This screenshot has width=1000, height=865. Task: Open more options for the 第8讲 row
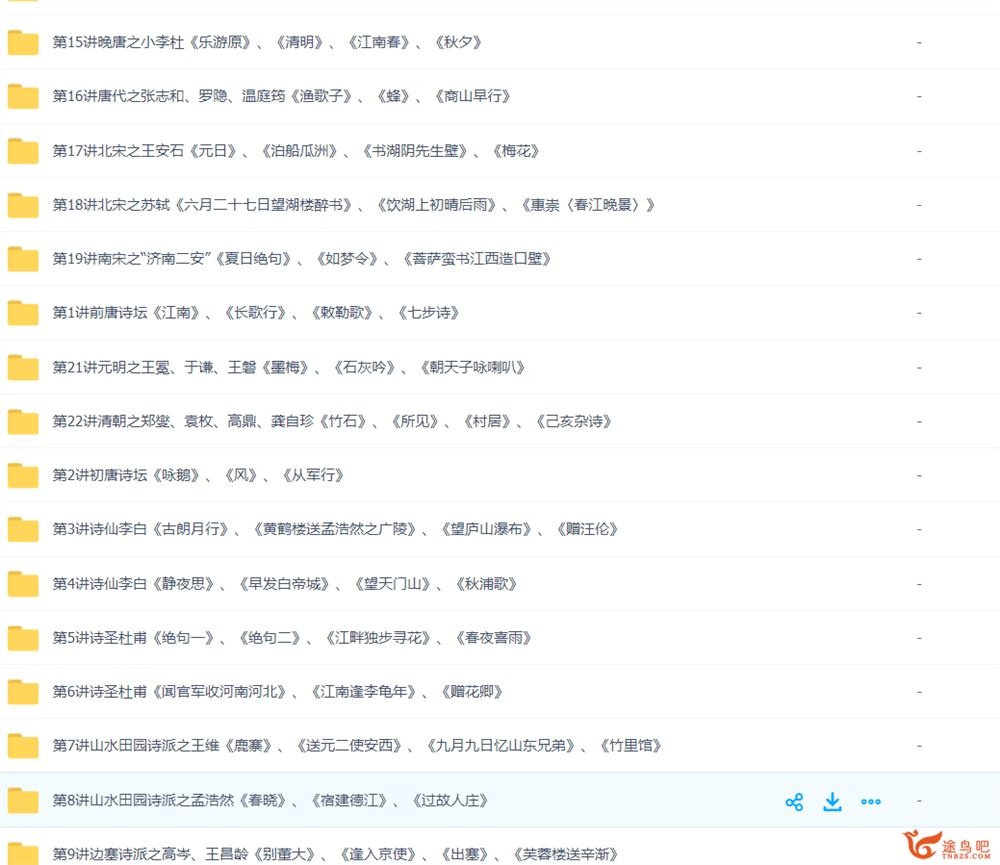[x=871, y=801]
